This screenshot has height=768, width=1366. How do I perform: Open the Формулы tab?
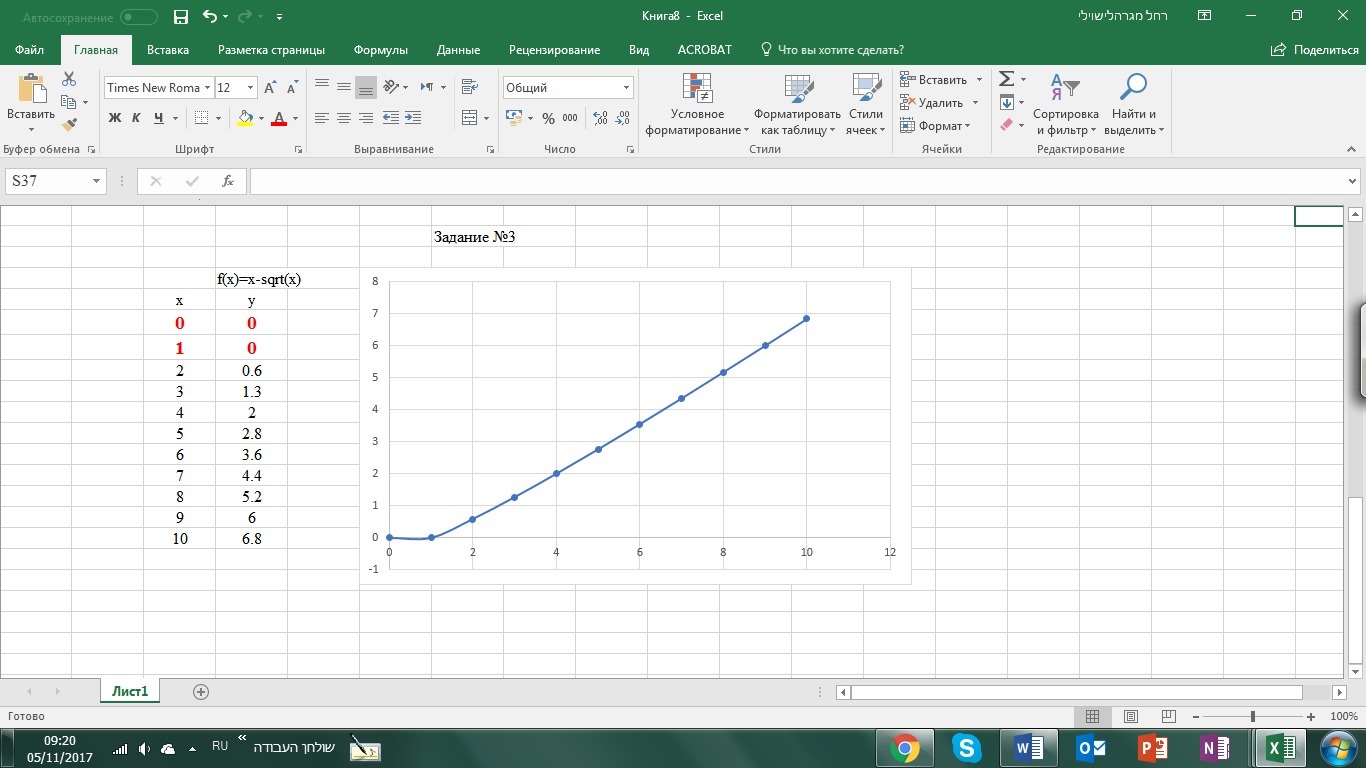[381, 50]
